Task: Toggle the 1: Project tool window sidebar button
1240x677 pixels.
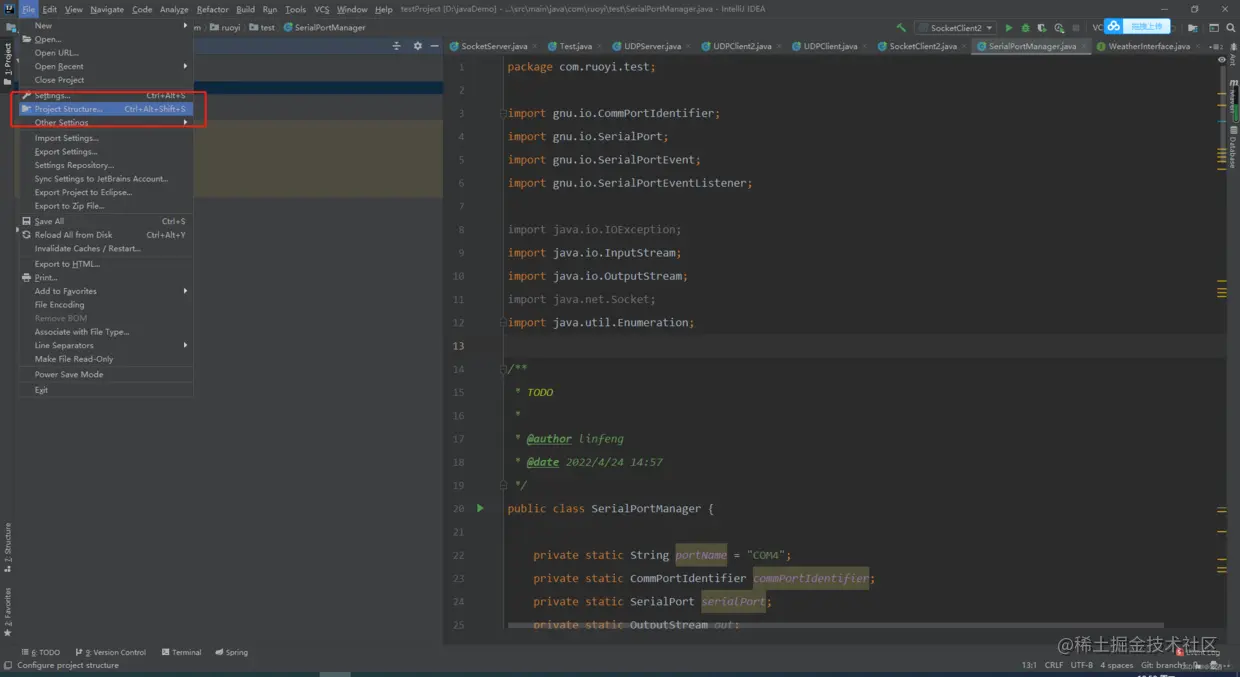Action: pos(8,62)
